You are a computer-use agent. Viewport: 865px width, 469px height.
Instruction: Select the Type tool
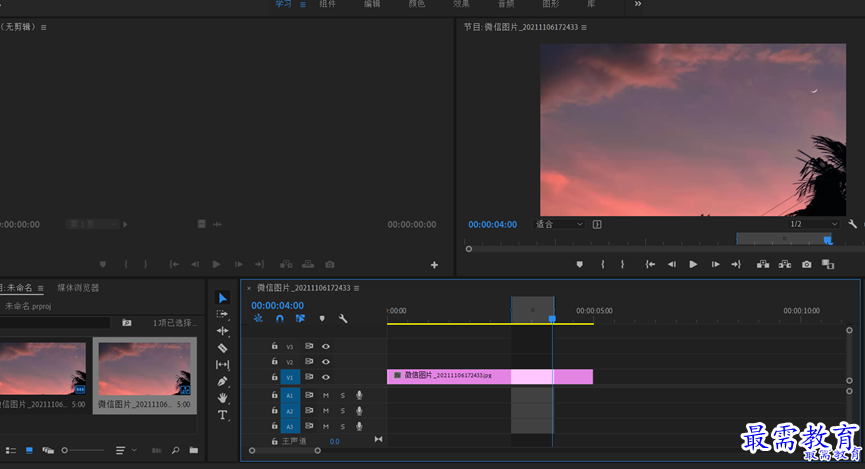tap(222, 415)
